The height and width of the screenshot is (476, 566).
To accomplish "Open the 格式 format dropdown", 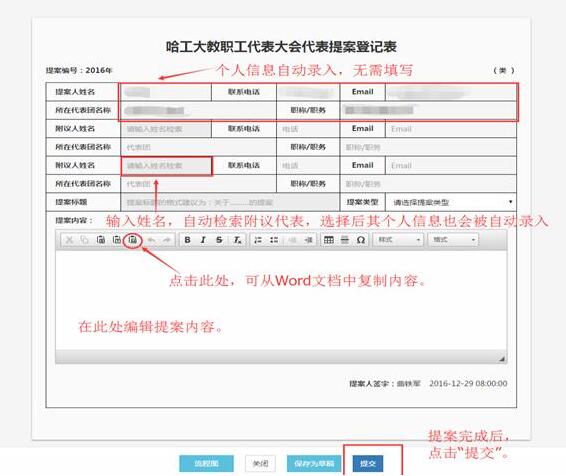I will point(453,240).
